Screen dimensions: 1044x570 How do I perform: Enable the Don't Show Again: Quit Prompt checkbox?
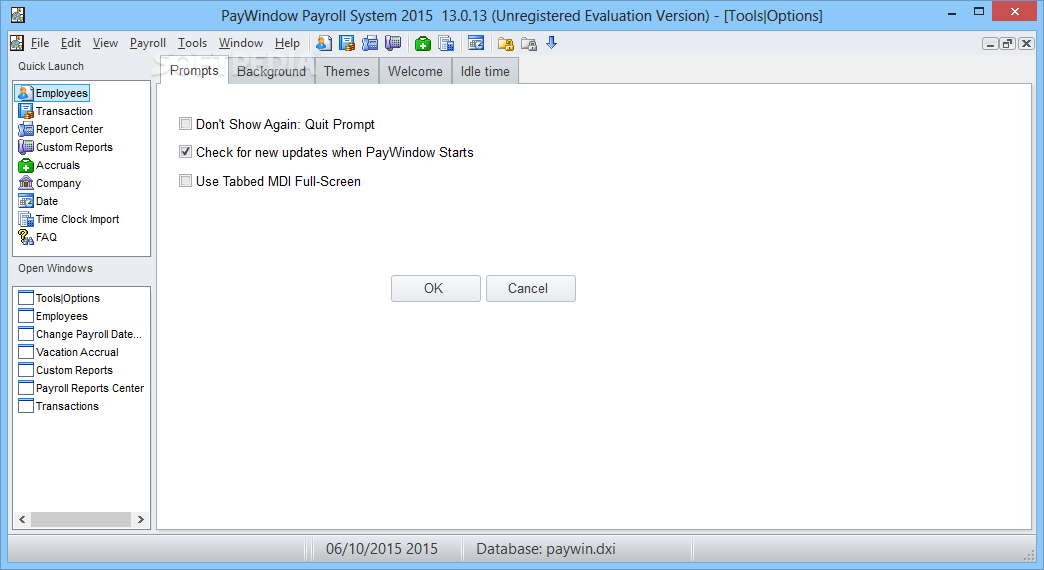pyautogui.click(x=186, y=123)
